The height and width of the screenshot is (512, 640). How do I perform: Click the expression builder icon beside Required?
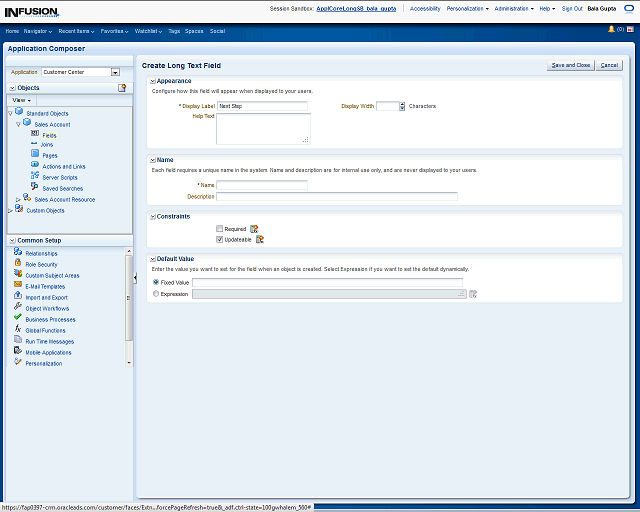tap(254, 229)
